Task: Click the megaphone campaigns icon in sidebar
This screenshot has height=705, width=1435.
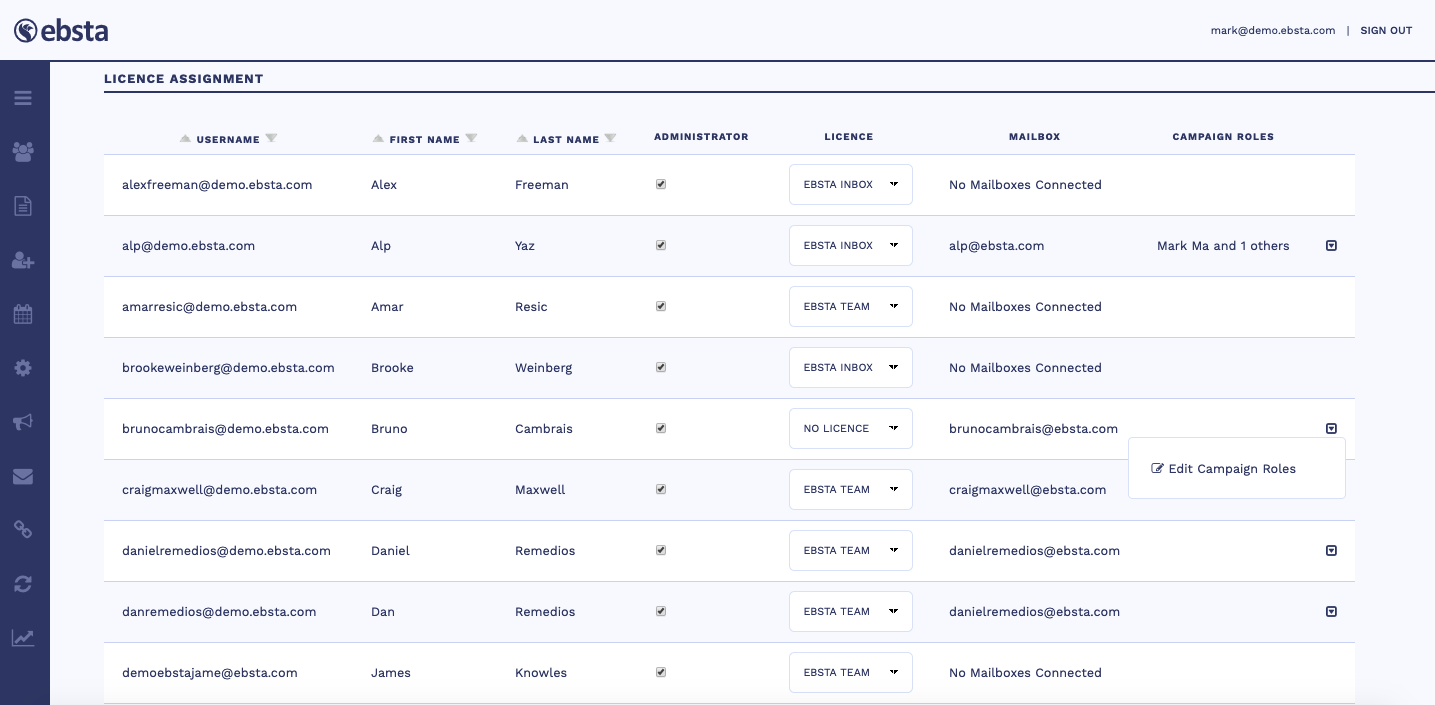Action: 23,422
